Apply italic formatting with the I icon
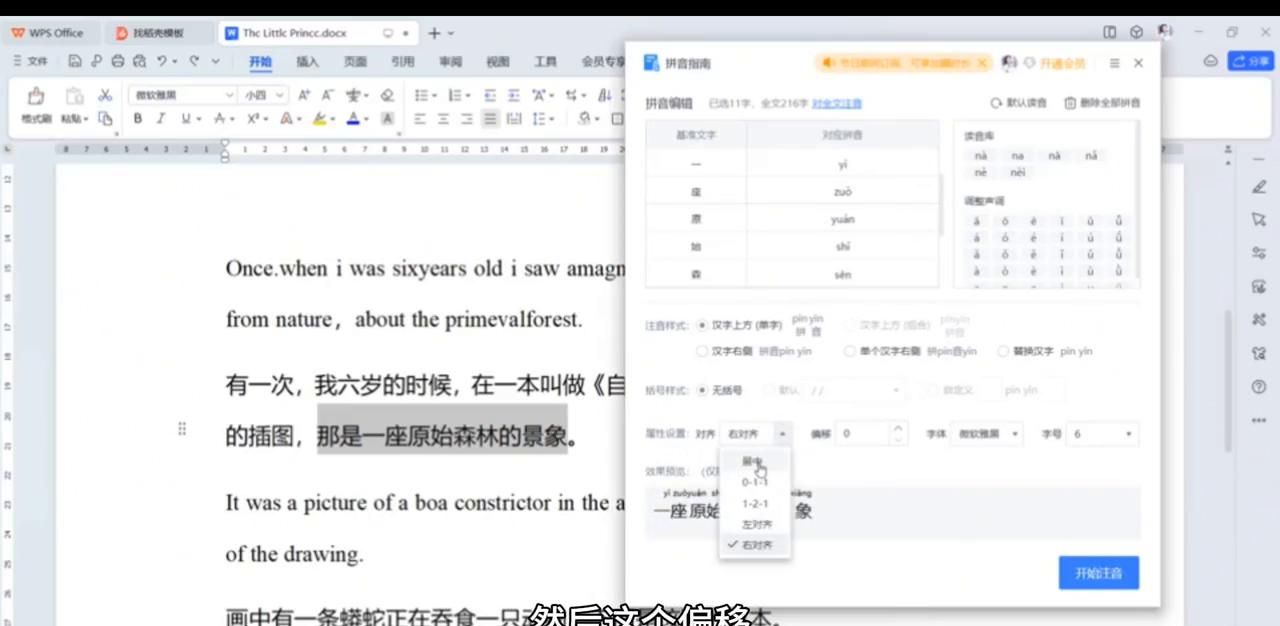Screen dimensions: 1280x626 click(x=160, y=119)
